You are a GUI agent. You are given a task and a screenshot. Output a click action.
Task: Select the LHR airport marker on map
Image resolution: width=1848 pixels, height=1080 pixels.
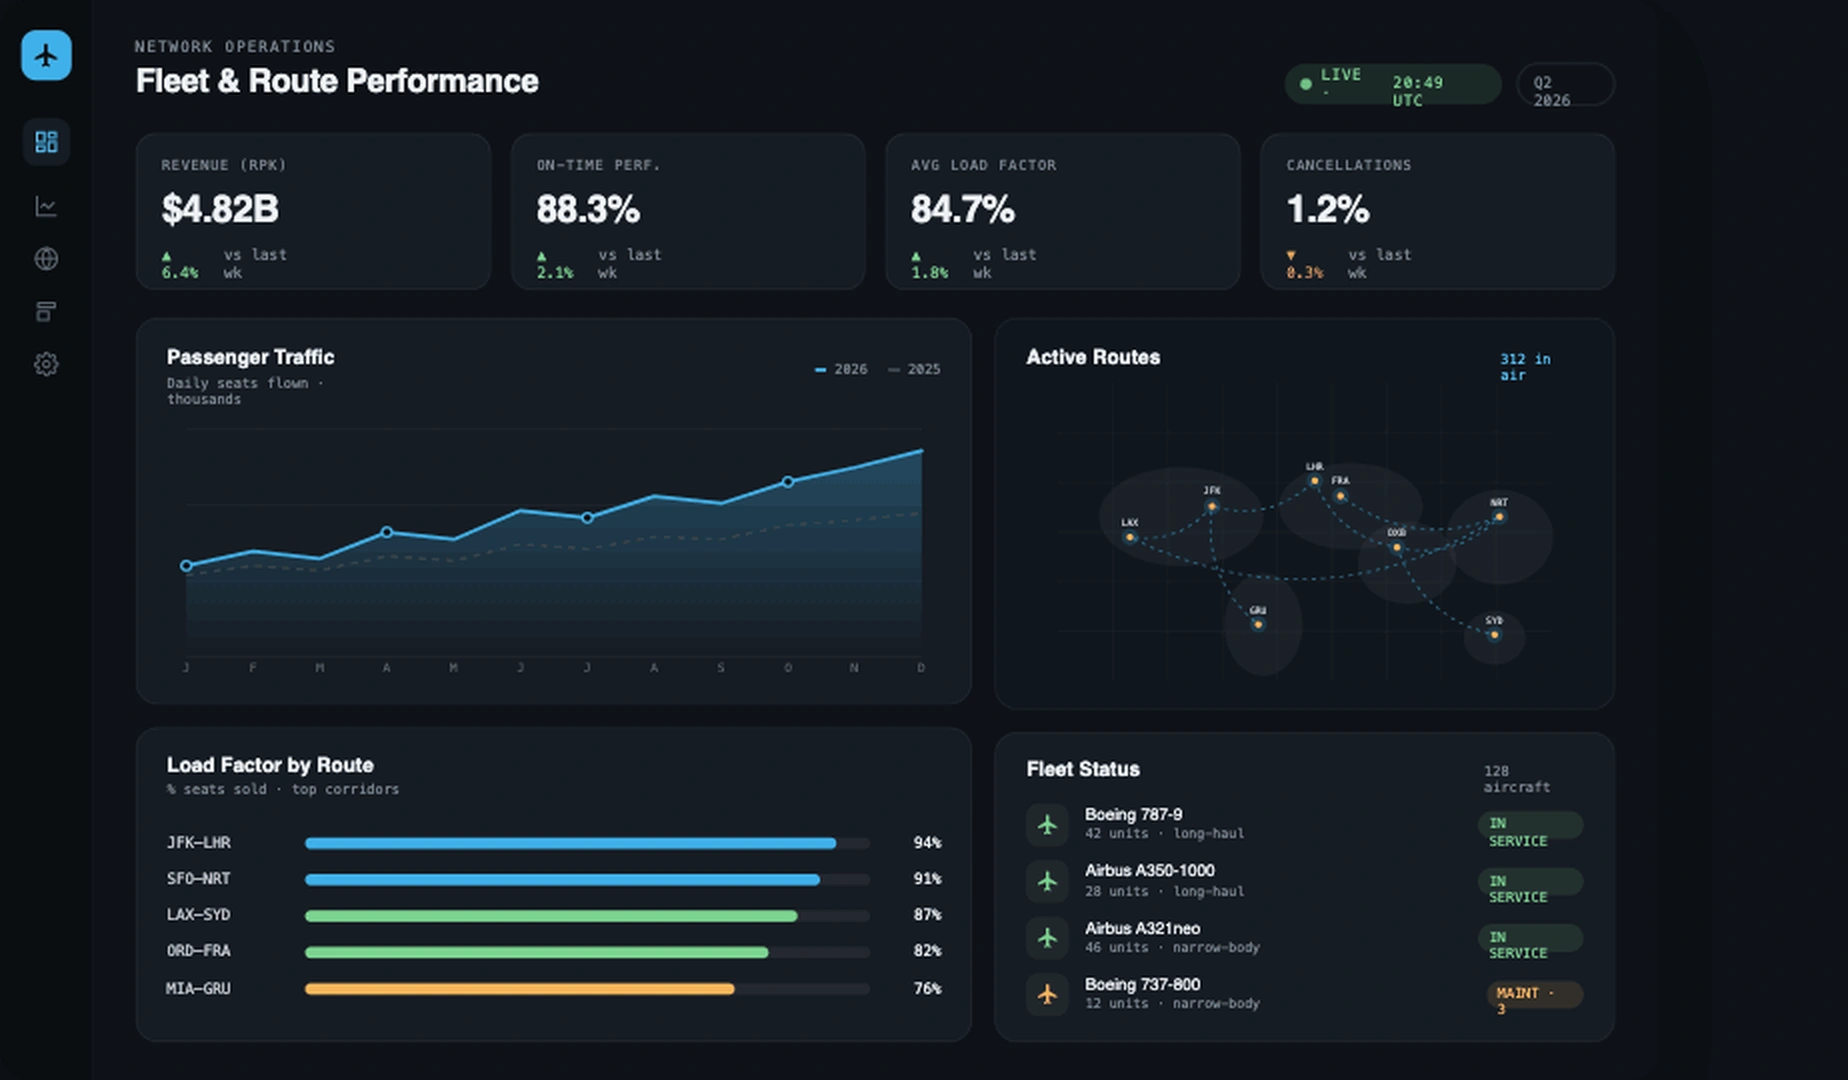[x=1315, y=481]
